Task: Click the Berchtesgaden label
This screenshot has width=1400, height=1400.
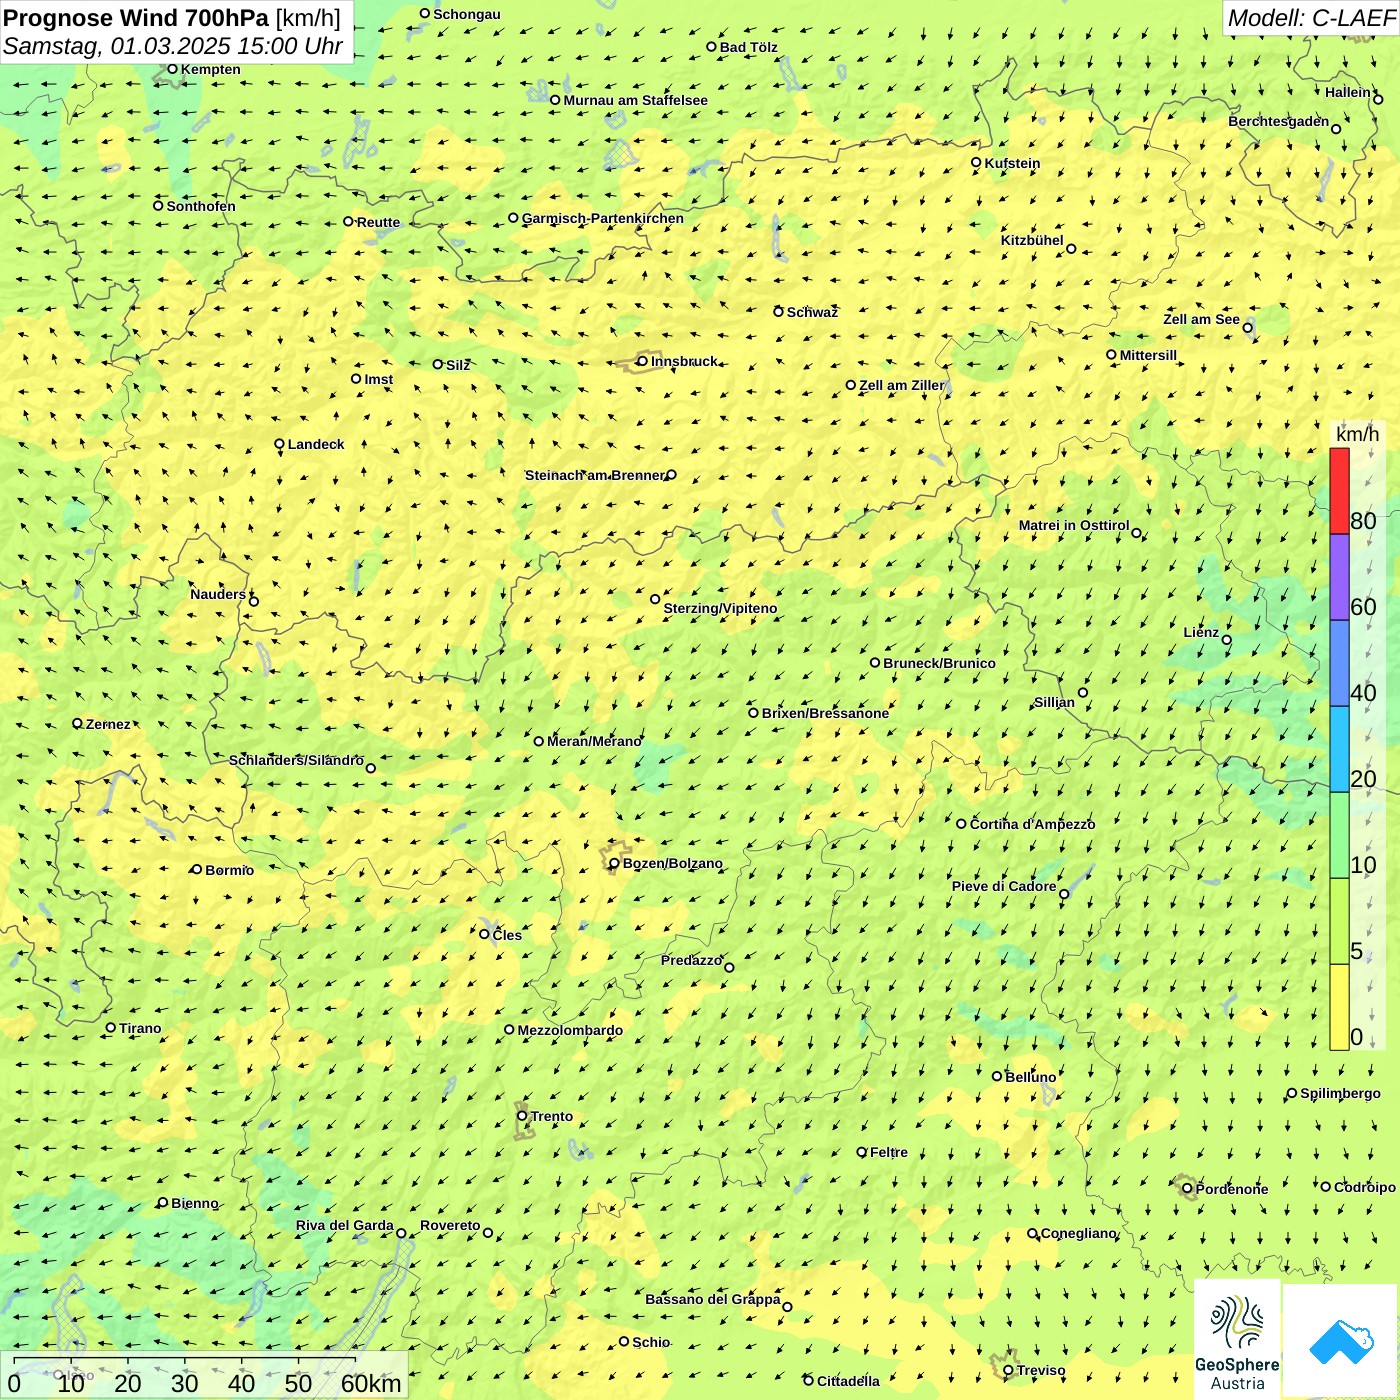Action: click(1278, 121)
